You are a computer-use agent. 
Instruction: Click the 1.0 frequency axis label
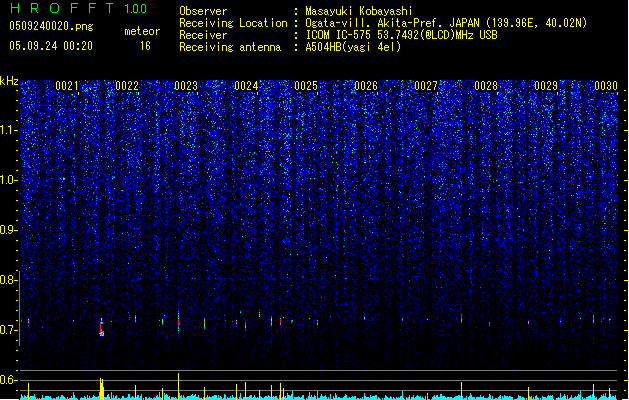(9, 181)
